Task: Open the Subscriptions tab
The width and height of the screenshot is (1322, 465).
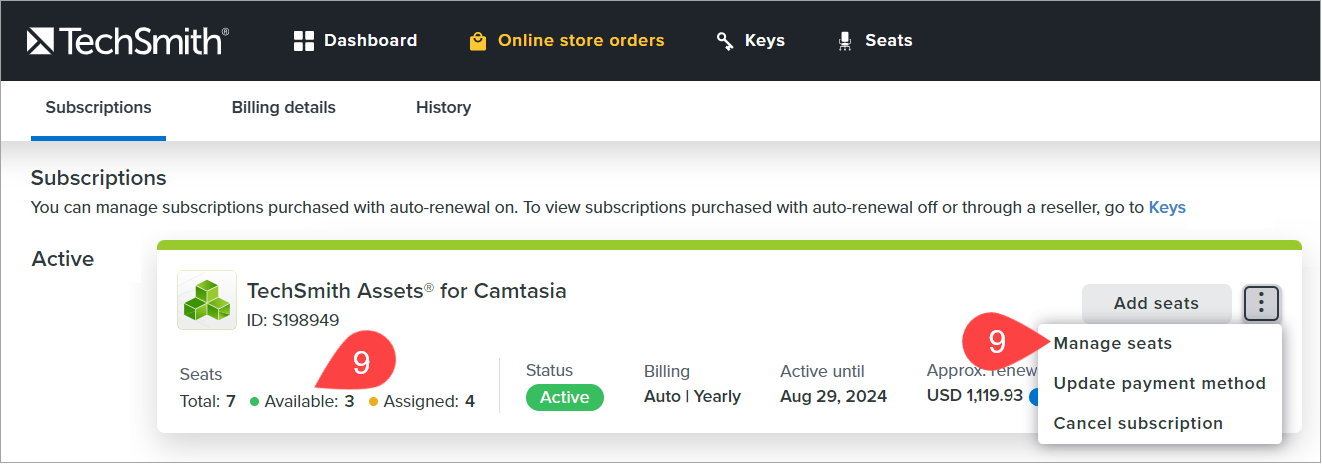Action: (98, 108)
